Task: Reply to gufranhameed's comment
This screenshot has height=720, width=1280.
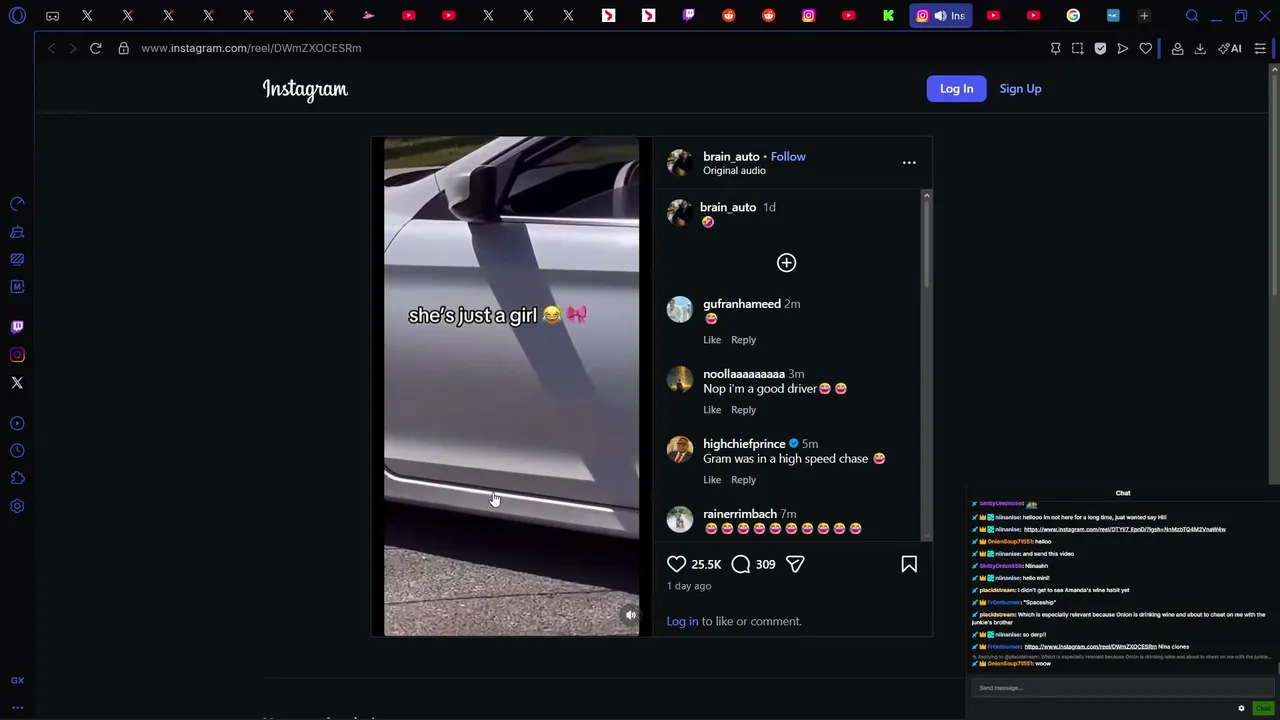Action: (743, 340)
